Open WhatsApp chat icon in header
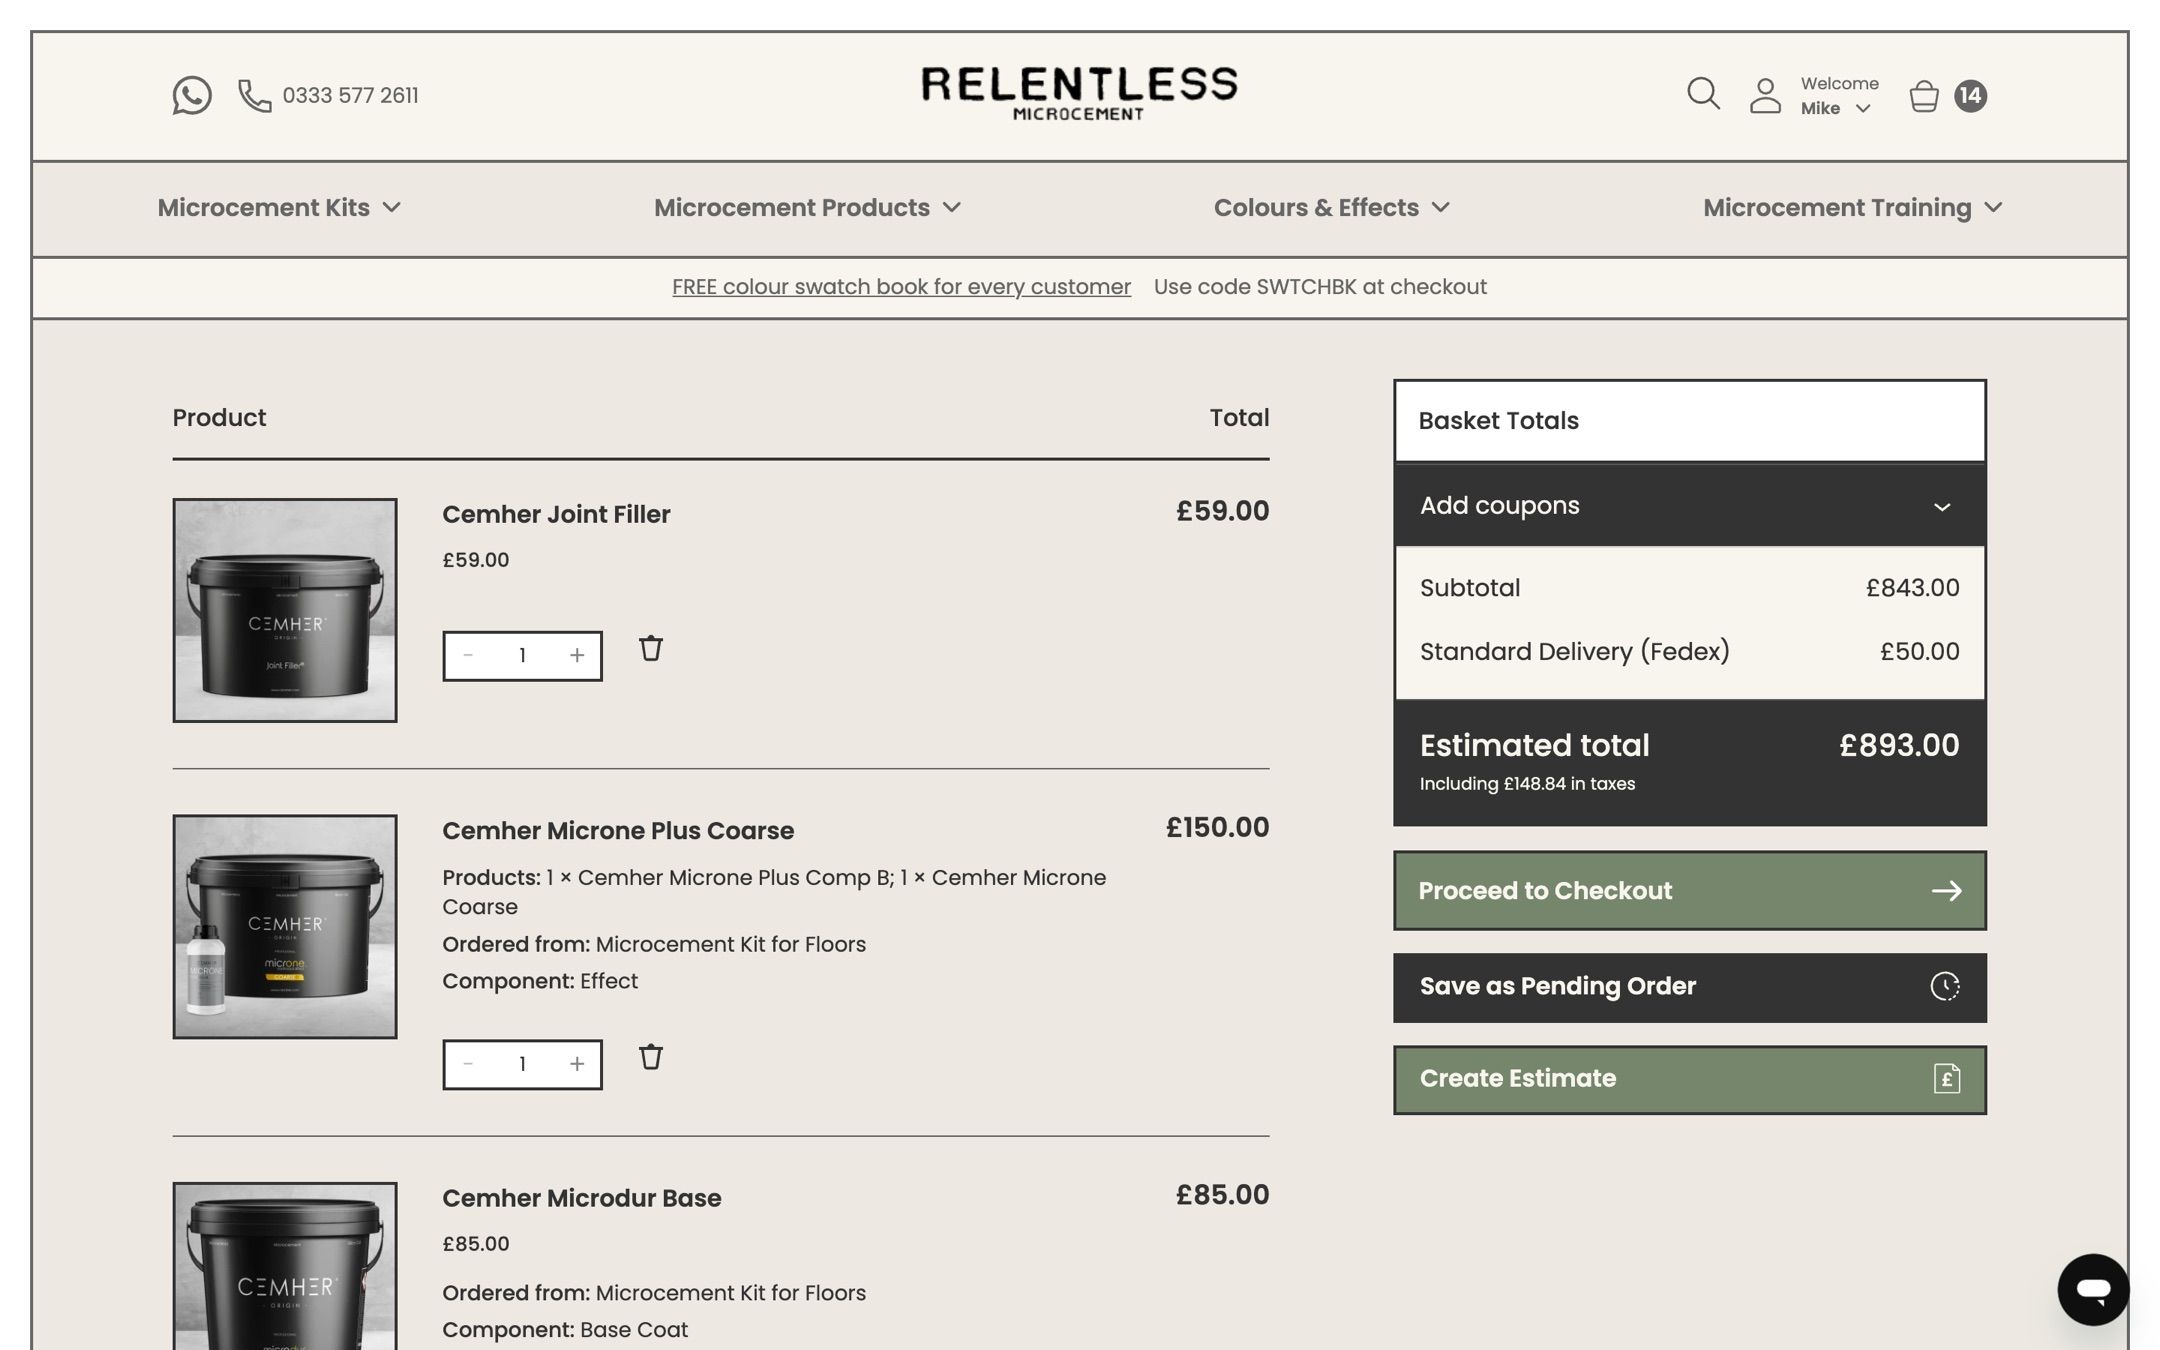The image size is (2160, 1350). pos(191,95)
